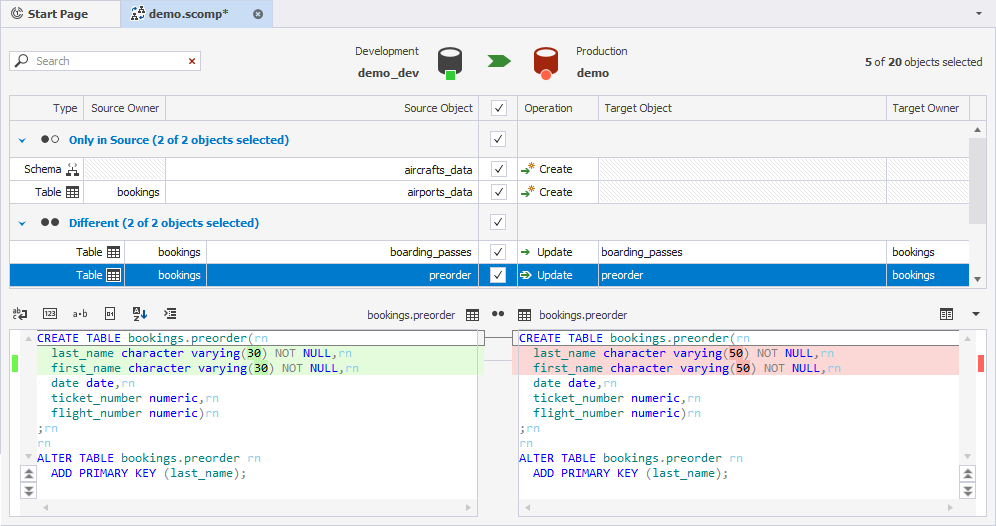Viewport: 996px width, 526px height.
Task: Click the green change marker in left gutter
Action: click(15, 363)
